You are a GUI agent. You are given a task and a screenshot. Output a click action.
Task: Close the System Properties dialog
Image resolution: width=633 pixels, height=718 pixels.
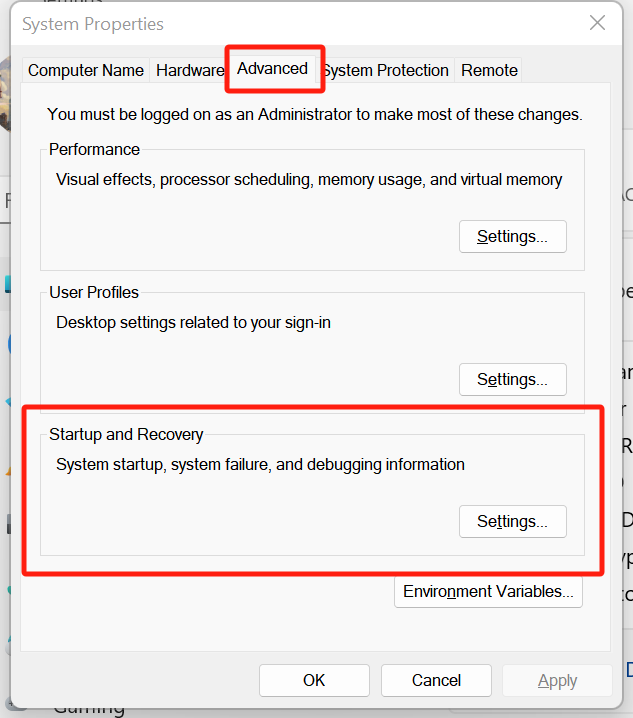tap(597, 23)
